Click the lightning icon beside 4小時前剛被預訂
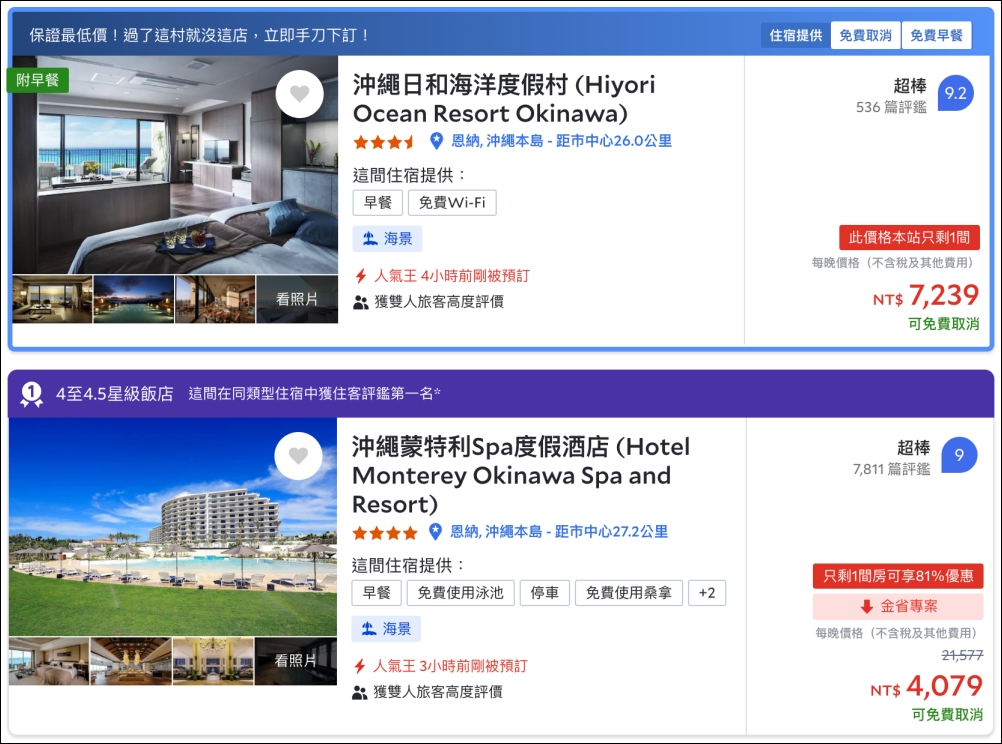 [x=360, y=276]
